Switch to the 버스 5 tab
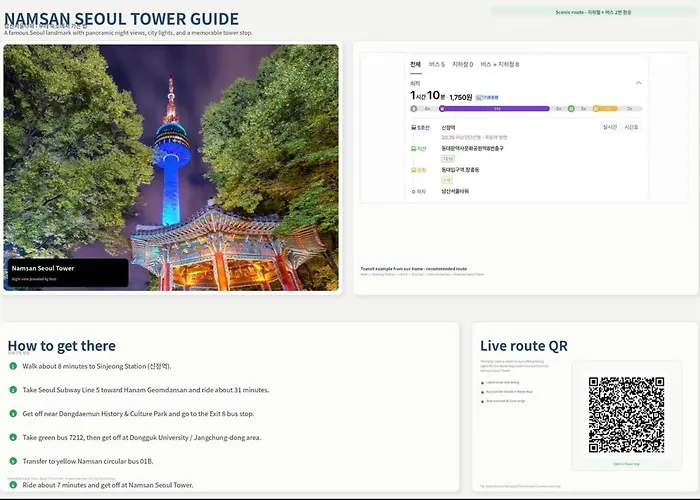The width and height of the screenshot is (700, 500). point(437,64)
